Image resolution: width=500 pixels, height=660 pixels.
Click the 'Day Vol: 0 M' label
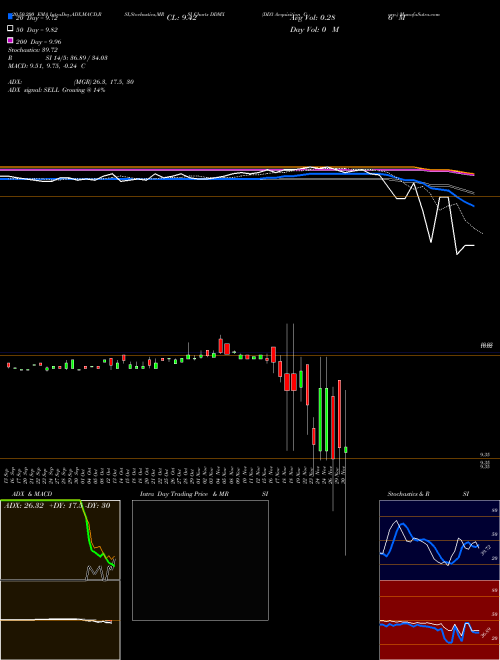click(314, 29)
